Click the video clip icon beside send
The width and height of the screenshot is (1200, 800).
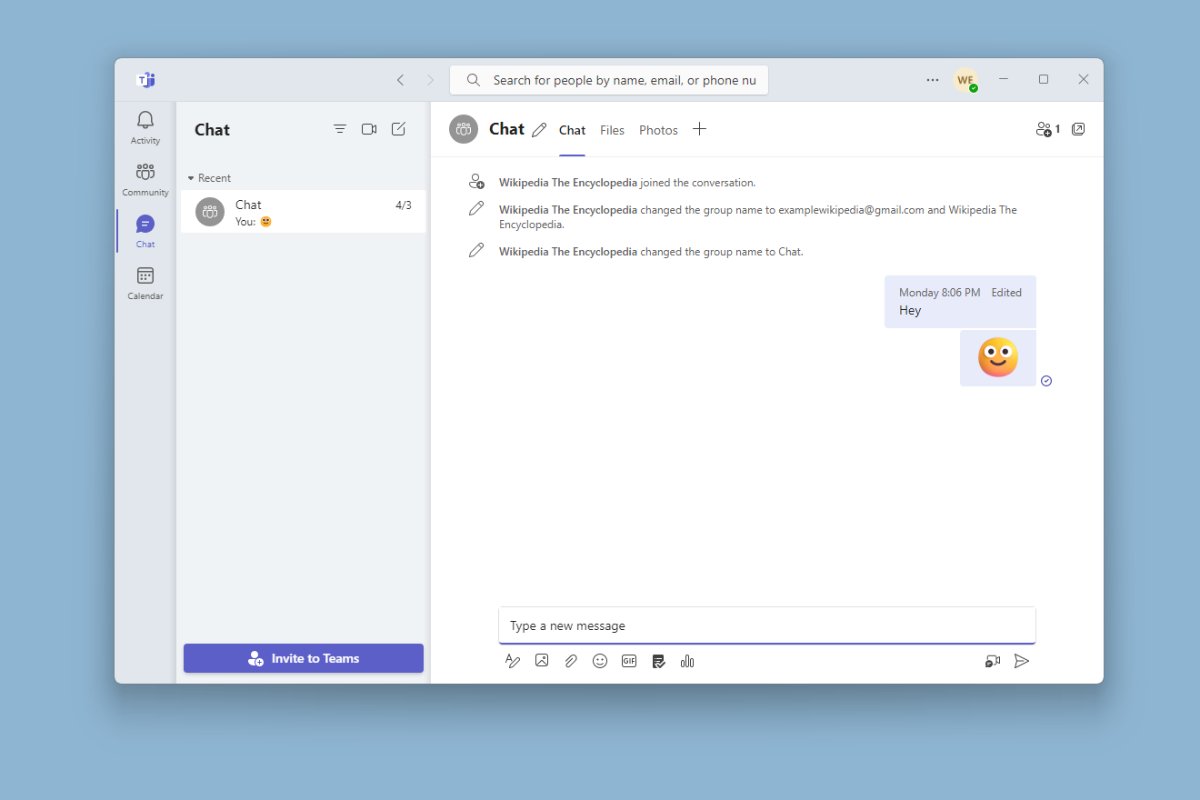[992, 661]
